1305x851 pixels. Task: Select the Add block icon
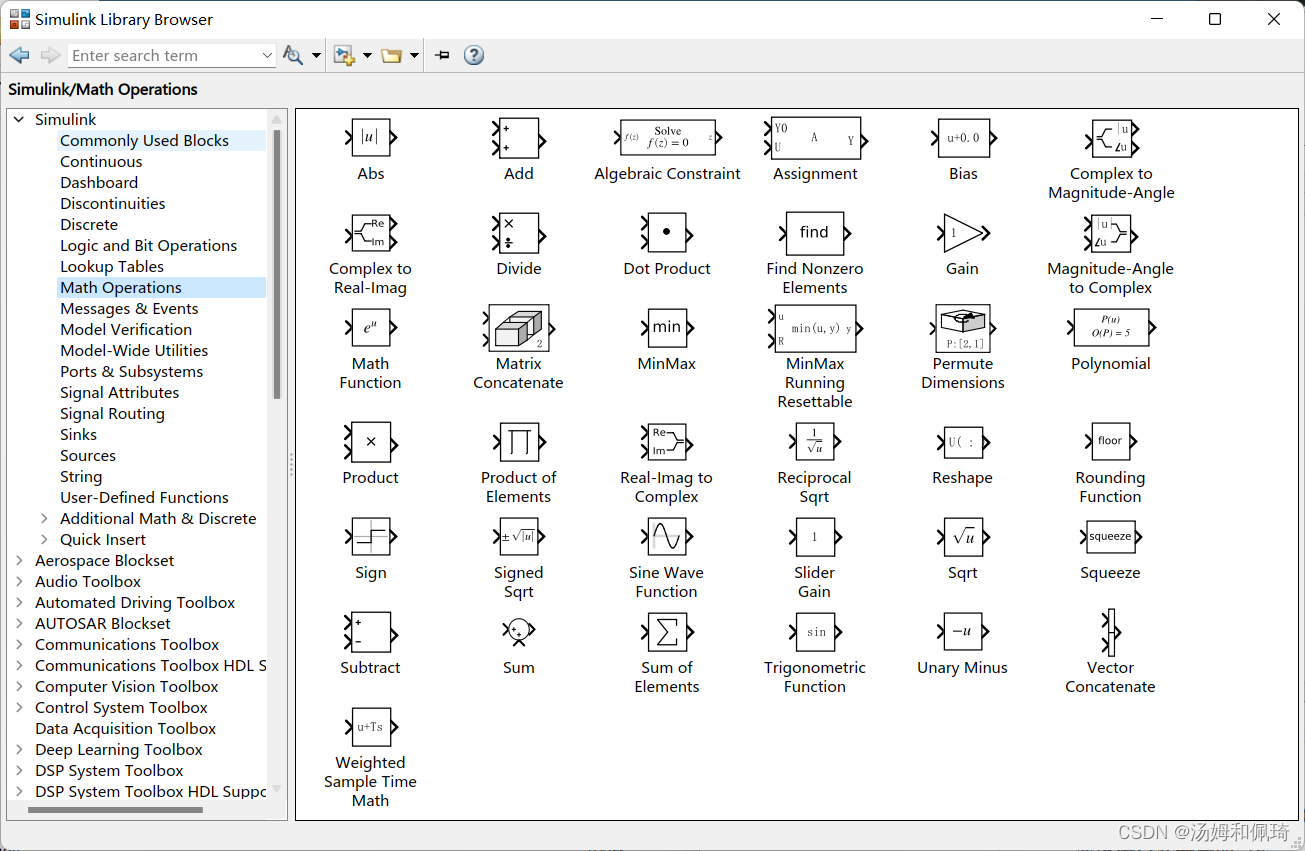coord(518,138)
